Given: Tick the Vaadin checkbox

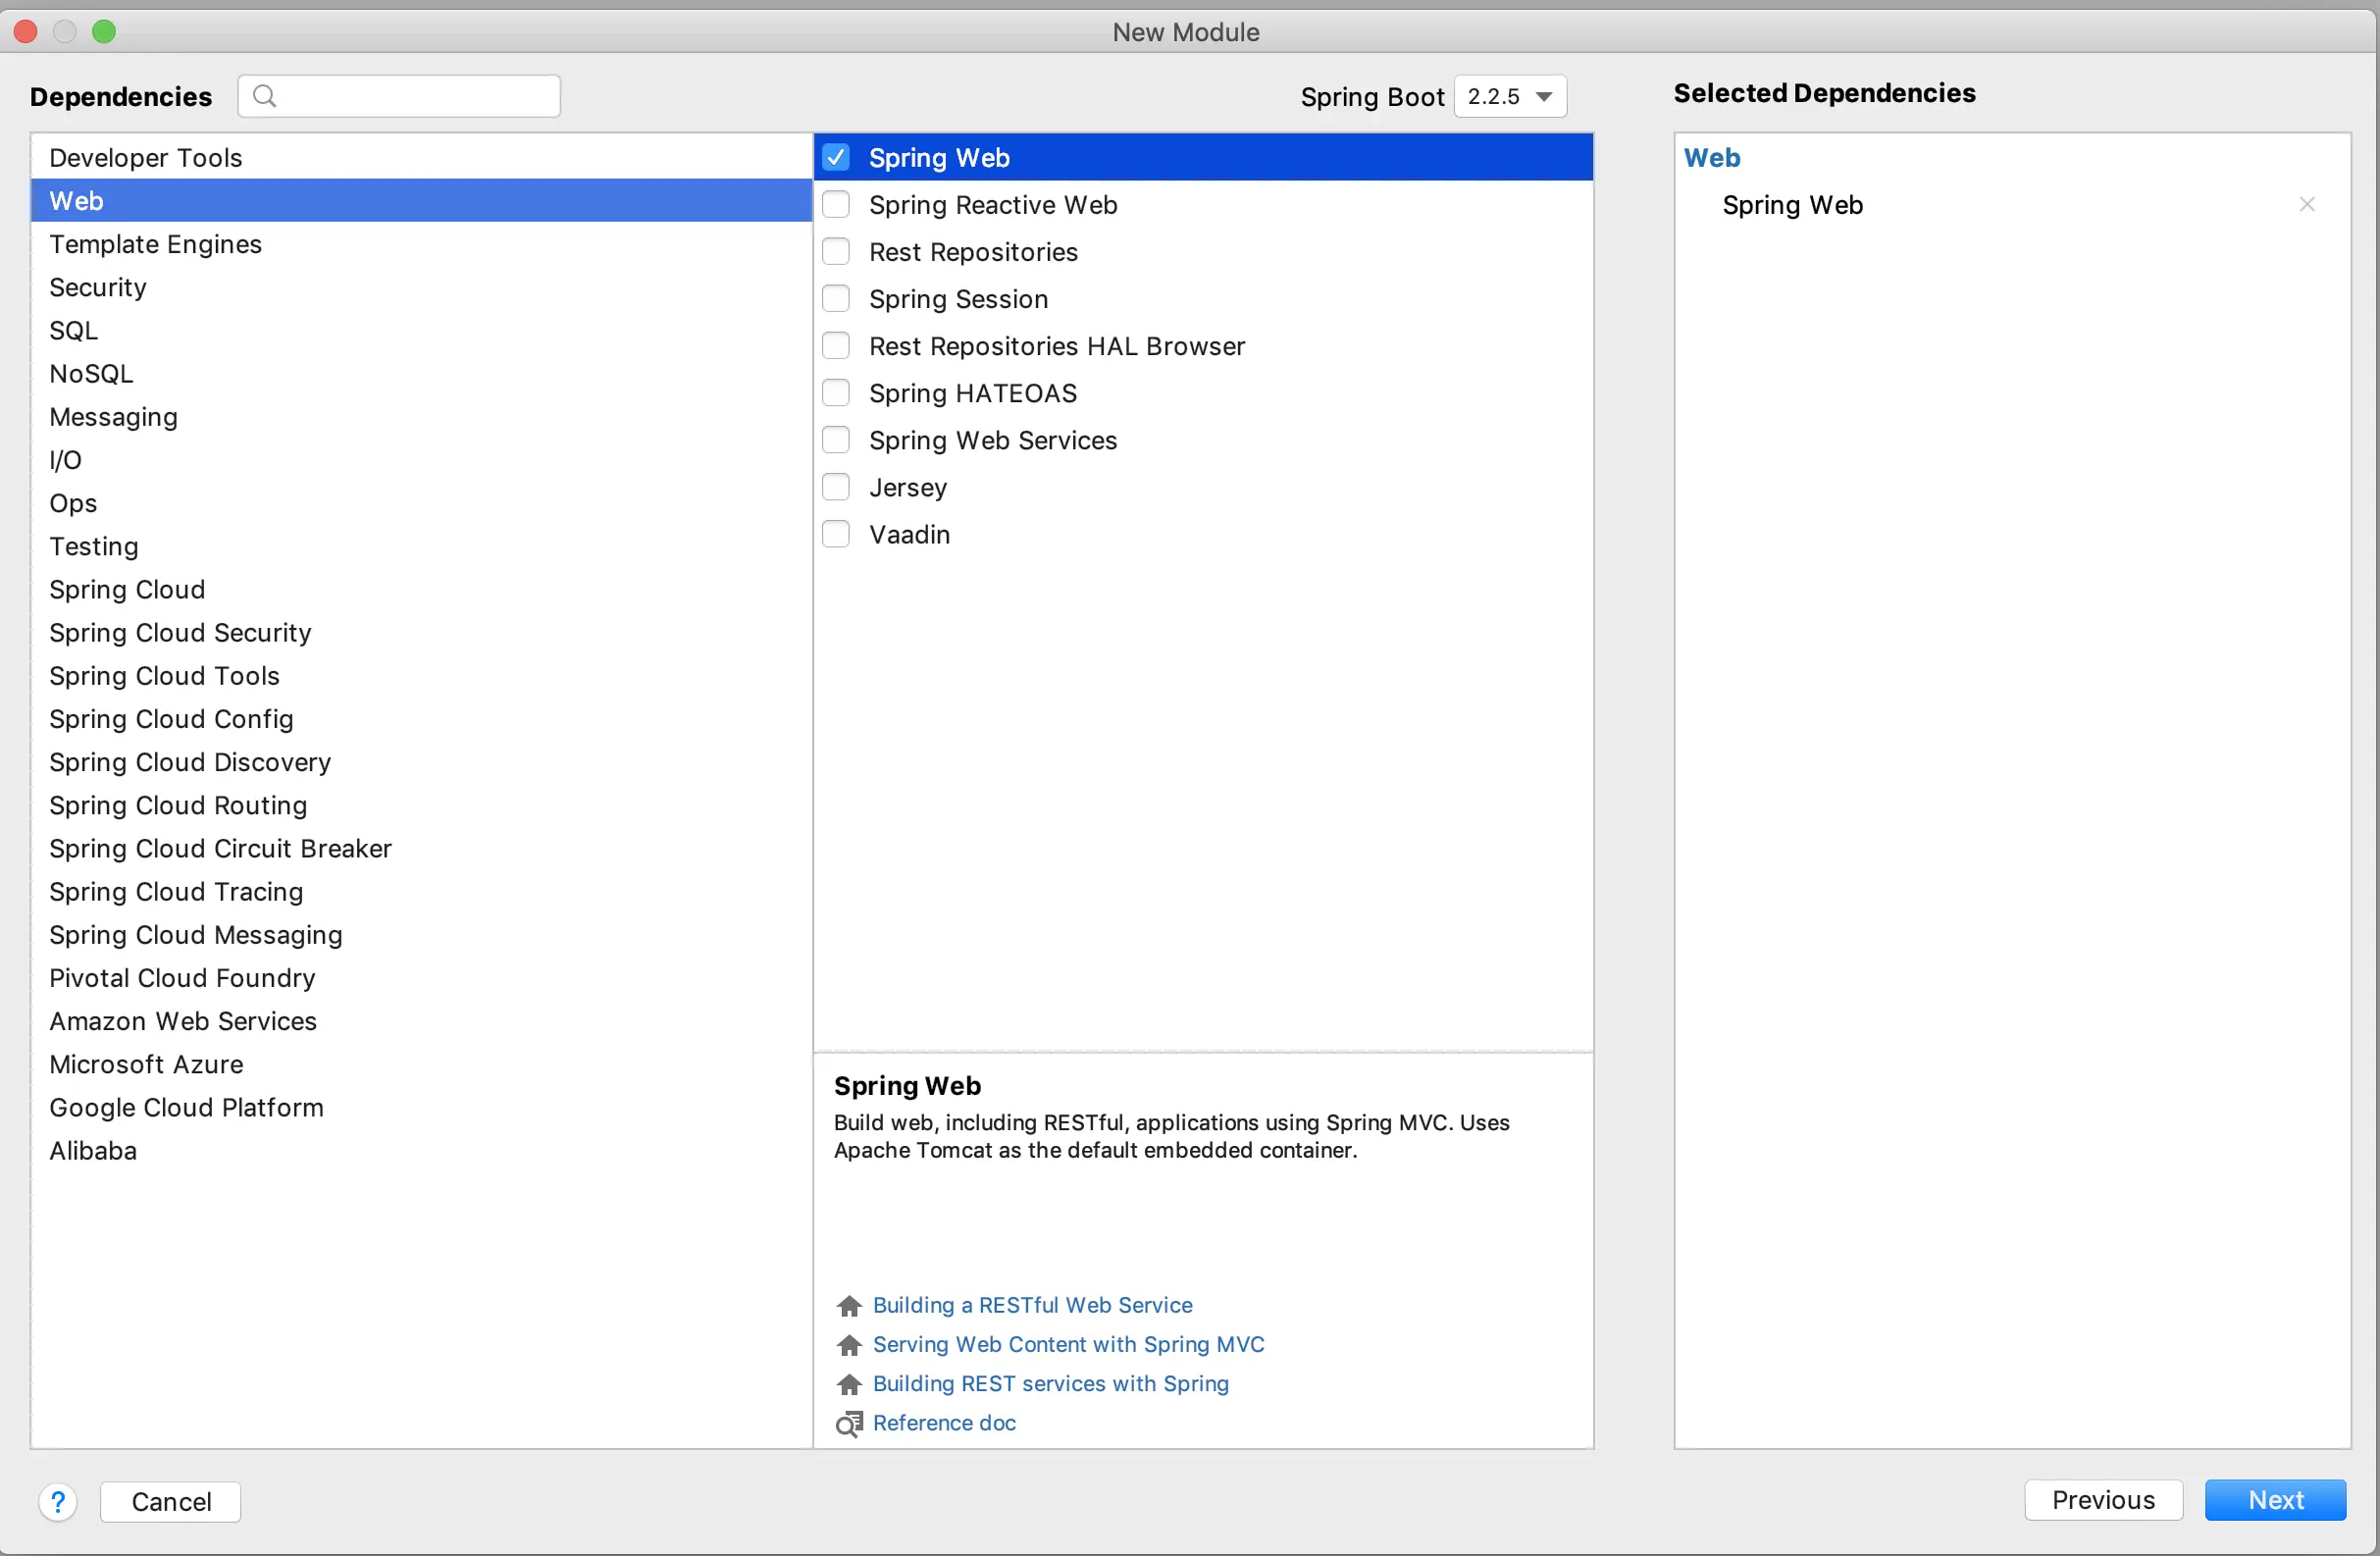Looking at the screenshot, I should [836, 534].
